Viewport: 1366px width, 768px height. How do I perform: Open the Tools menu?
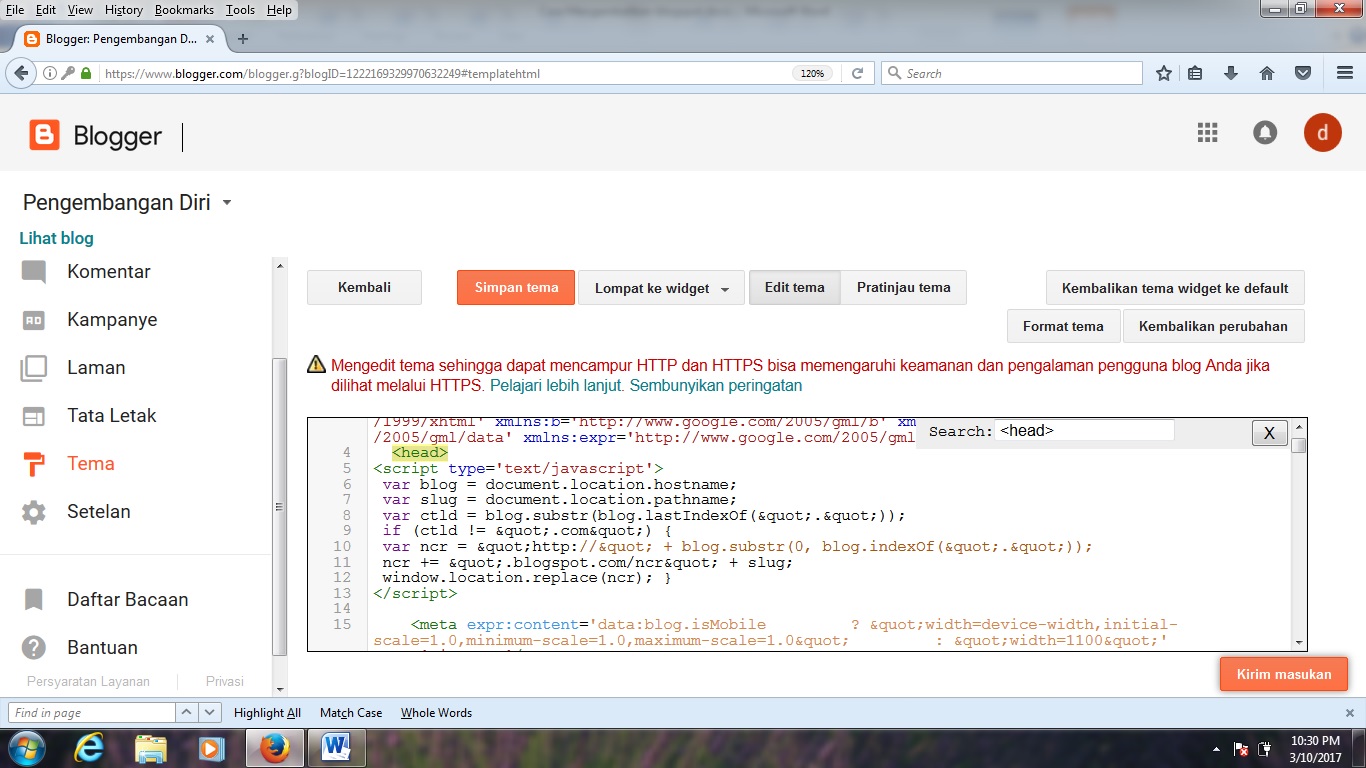pyautogui.click(x=240, y=10)
